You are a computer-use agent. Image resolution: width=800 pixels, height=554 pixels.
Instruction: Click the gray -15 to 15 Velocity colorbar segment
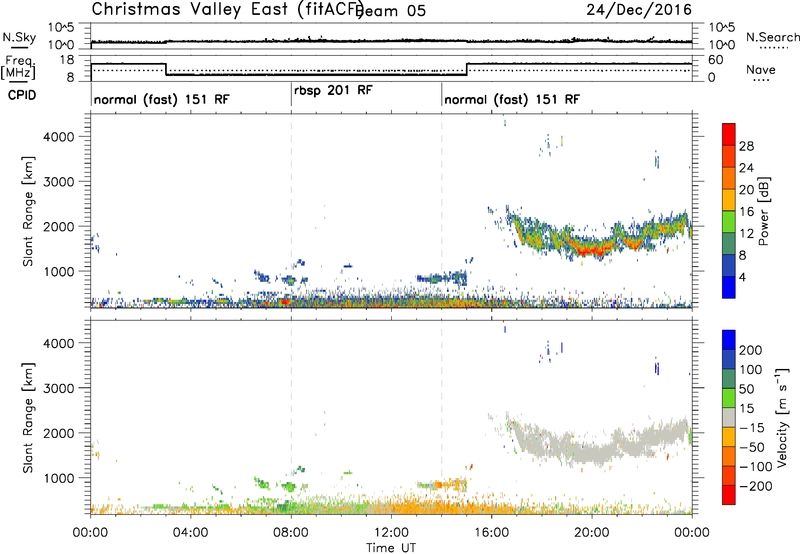click(729, 418)
